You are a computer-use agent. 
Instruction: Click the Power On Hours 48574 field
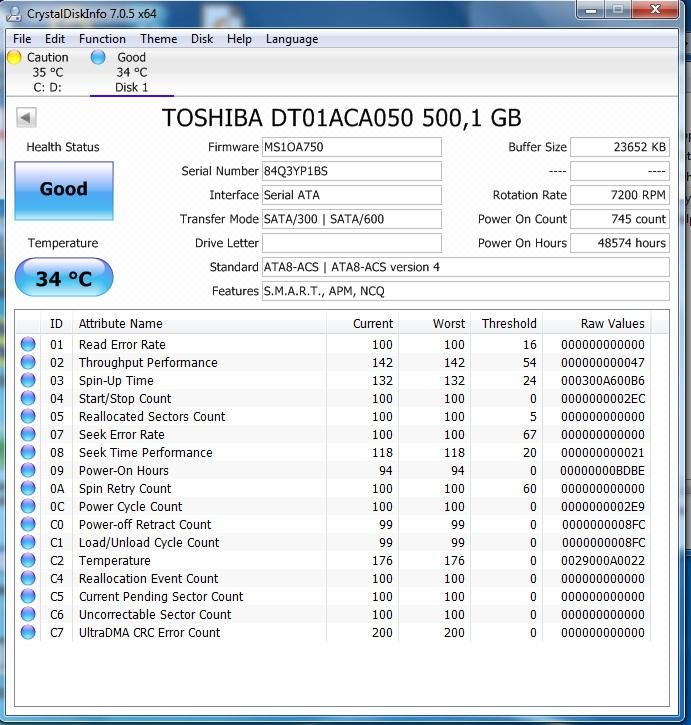(620, 243)
